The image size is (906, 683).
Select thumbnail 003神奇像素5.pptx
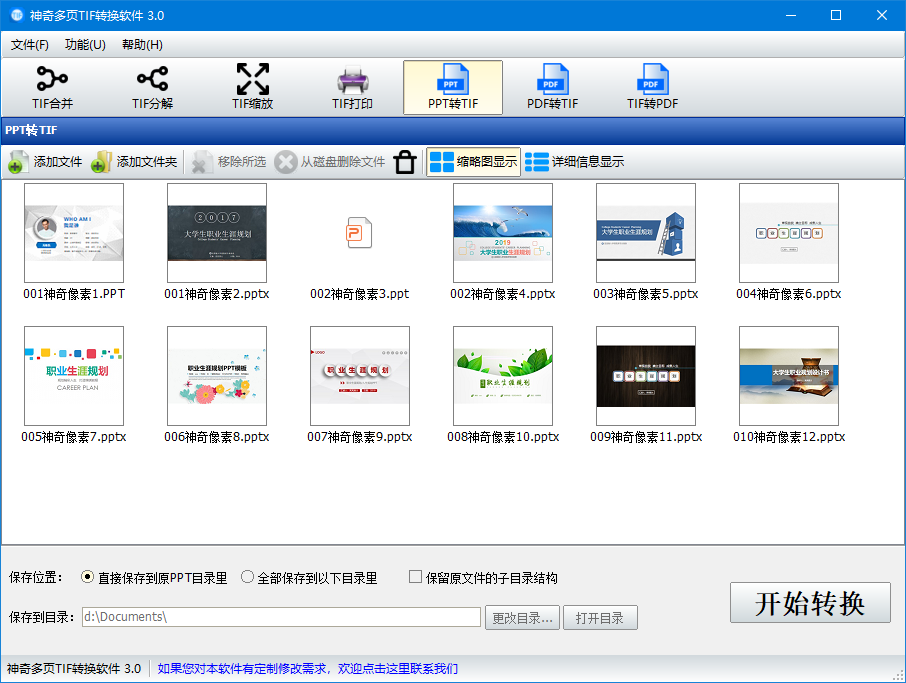pyautogui.click(x=646, y=233)
